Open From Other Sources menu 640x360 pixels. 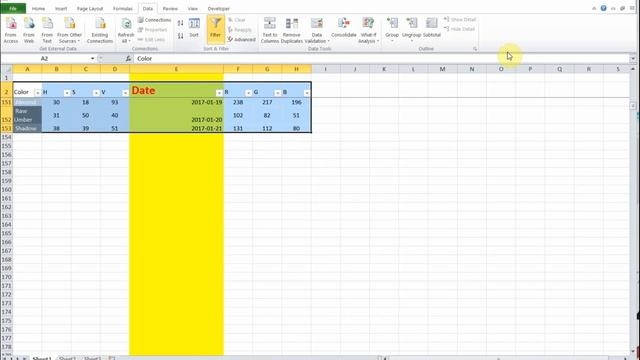69,30
